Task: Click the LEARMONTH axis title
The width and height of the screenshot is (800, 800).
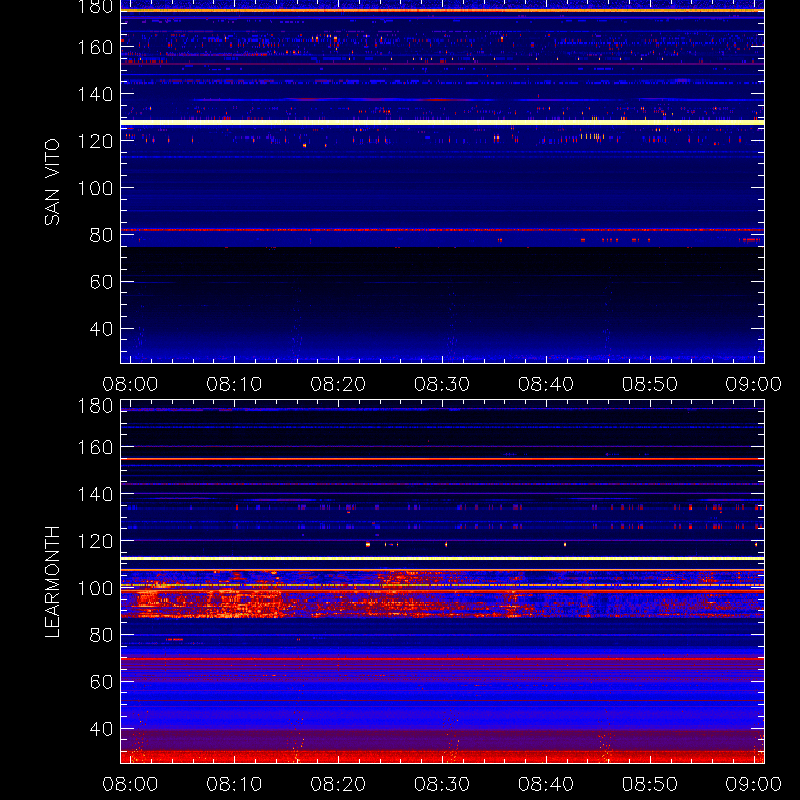Action: click(x=52, y=582)
